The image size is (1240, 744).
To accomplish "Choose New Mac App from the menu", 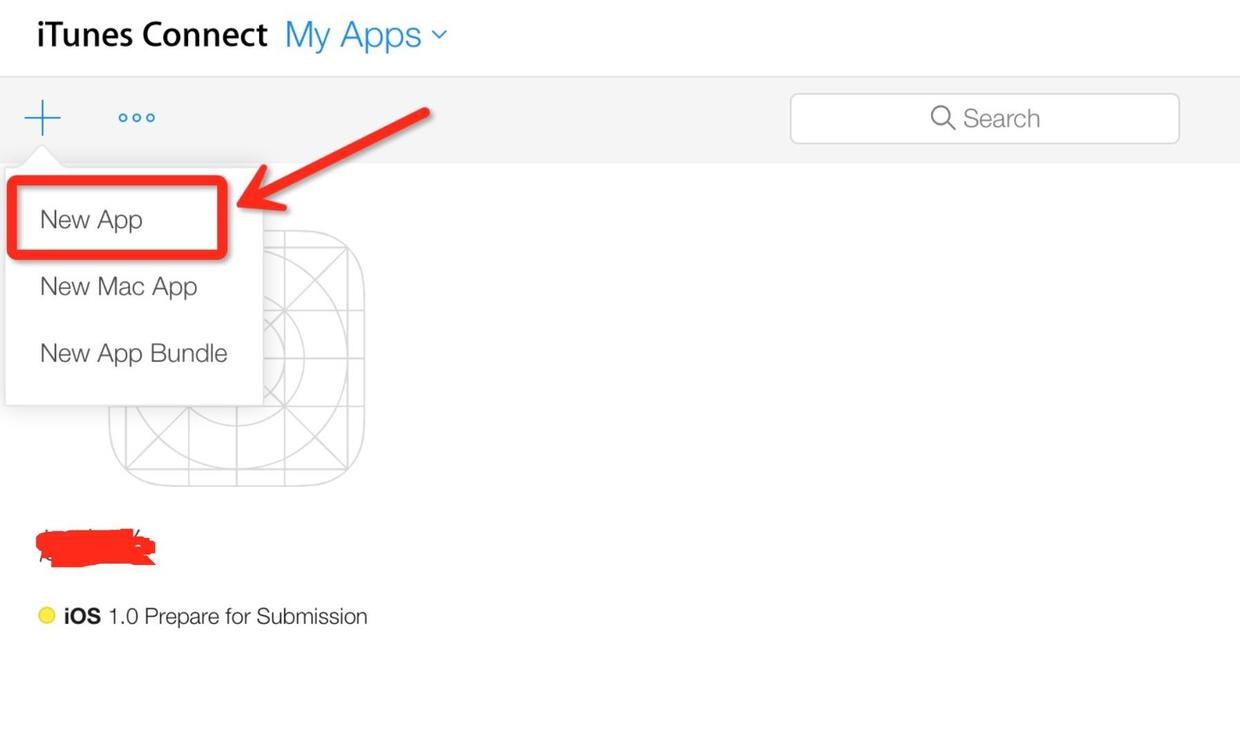I will pyautogui.click(x=118, y=287).
